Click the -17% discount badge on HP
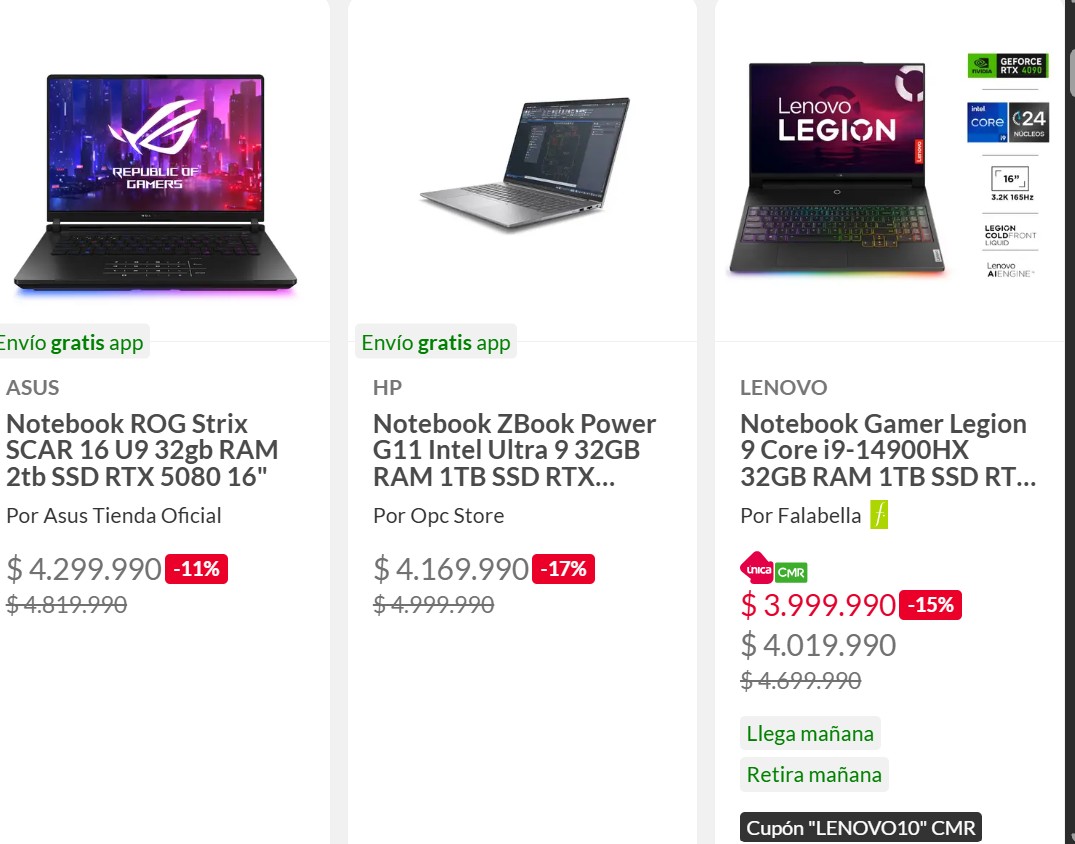The image size is (1075, 844). (564, 569)
